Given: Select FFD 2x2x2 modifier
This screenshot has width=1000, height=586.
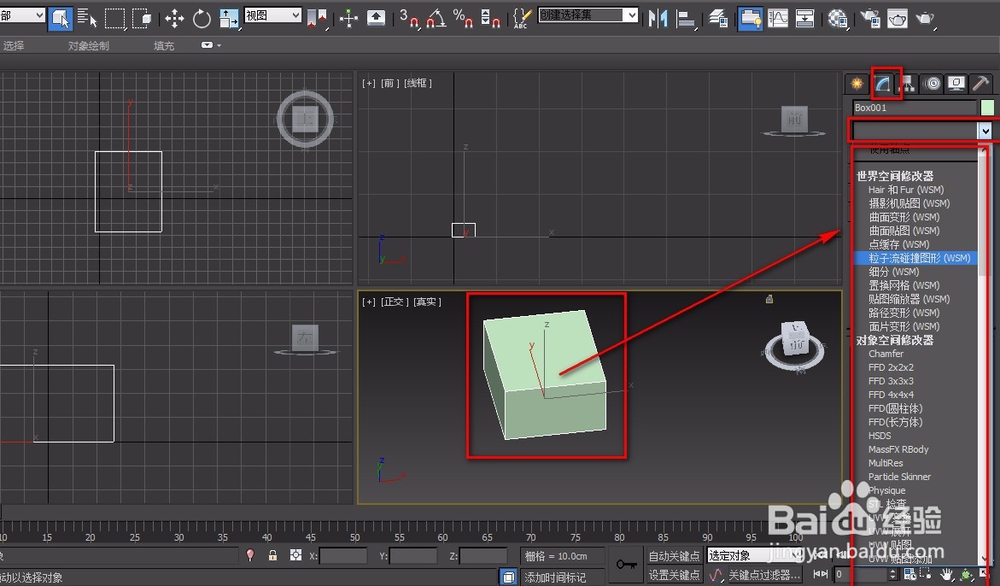Looking at the screenshot, I should click(890, 367).
